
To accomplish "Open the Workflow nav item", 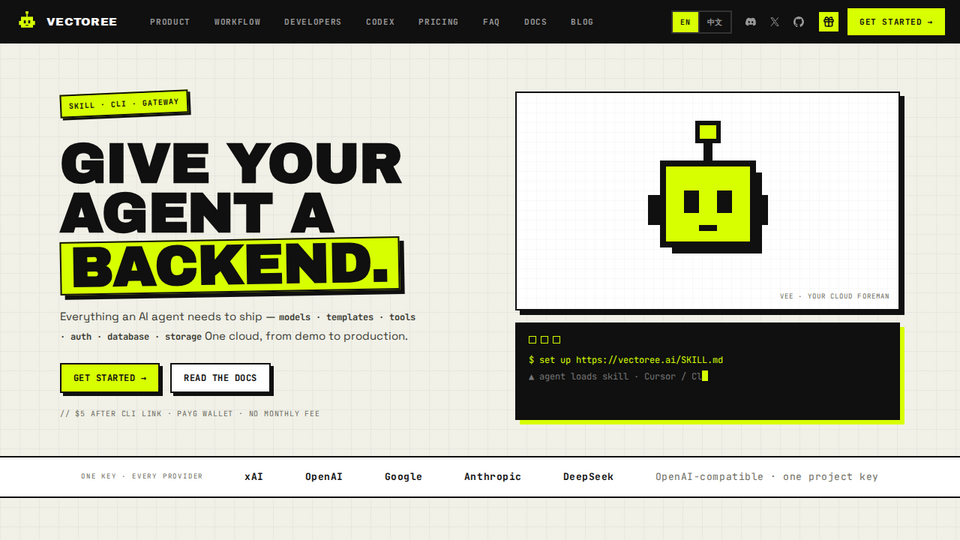I will tap(237, 21).
